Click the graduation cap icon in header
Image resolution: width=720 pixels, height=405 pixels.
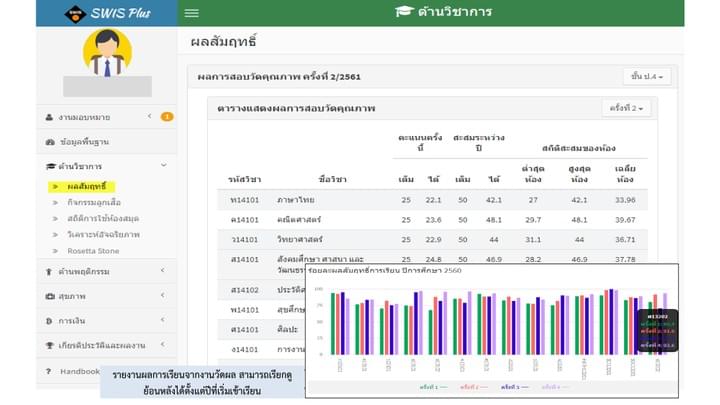coord(403,12)
